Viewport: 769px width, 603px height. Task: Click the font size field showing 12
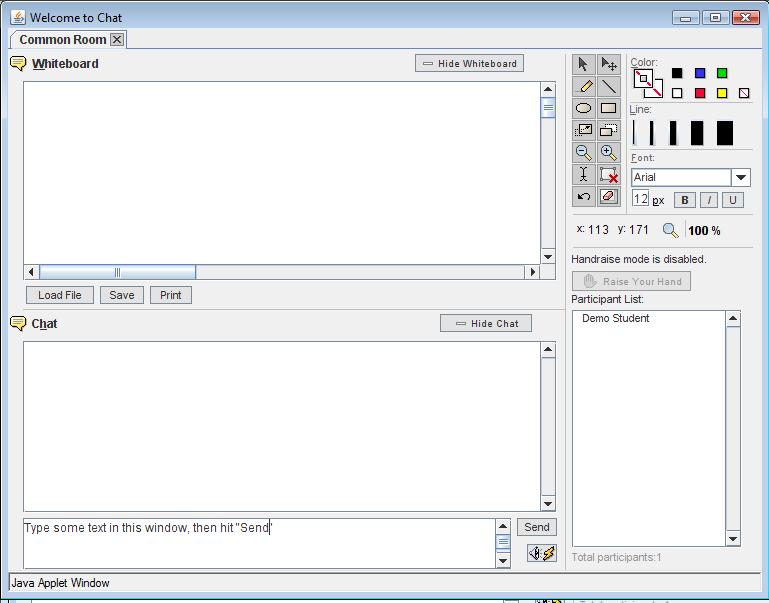[x=641, y=199]
